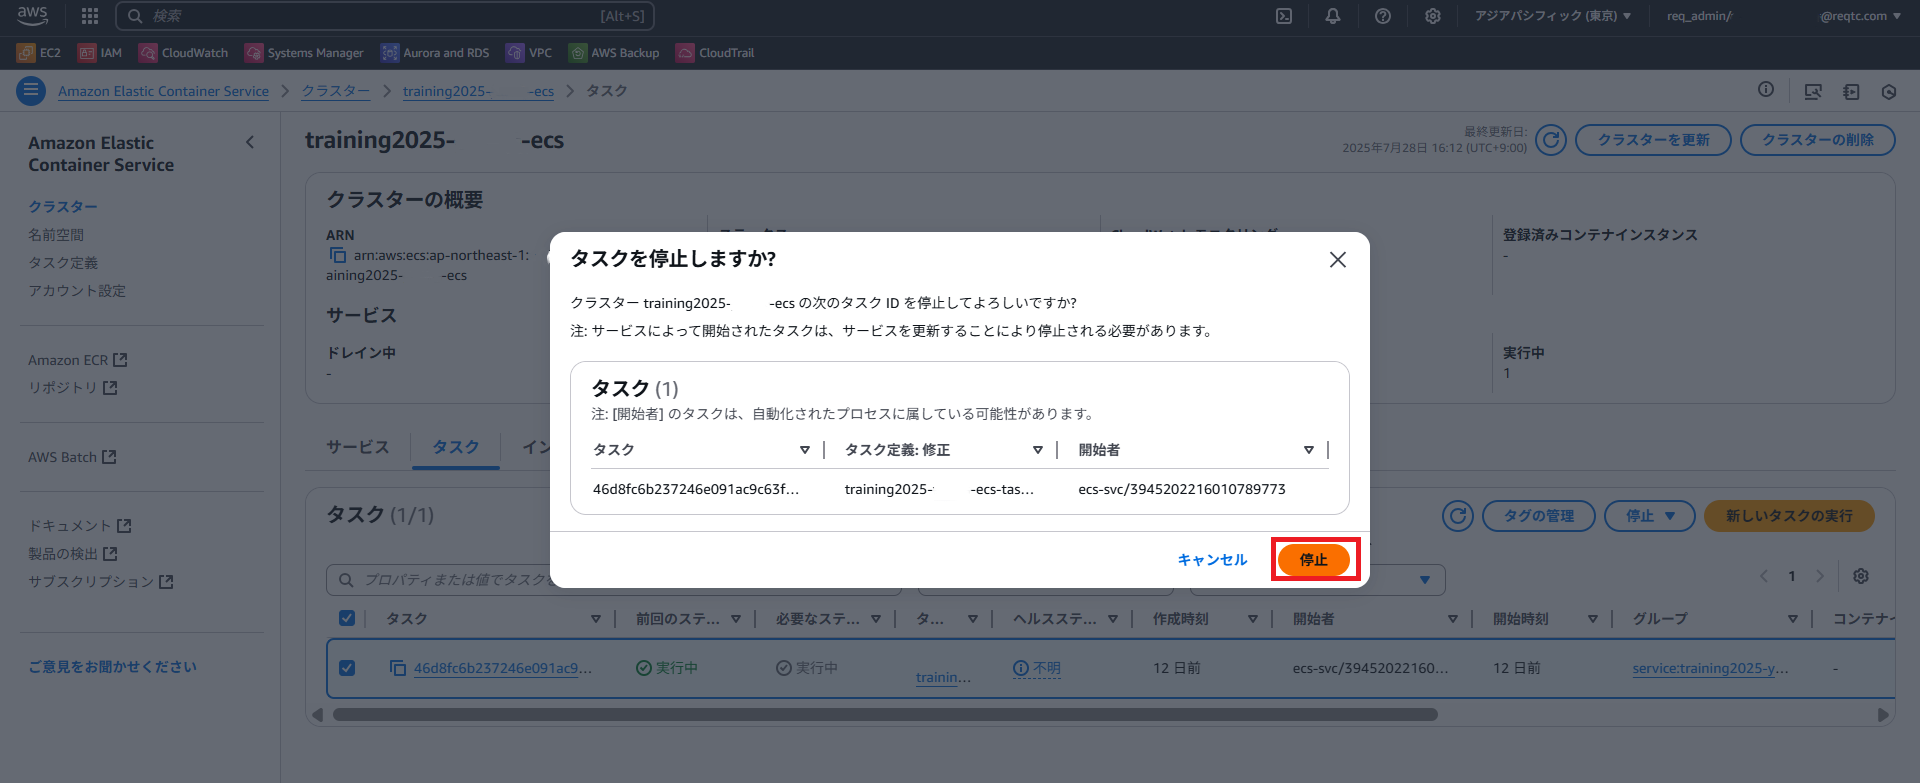Open リポジトリ external link
This screenshot has height=783, width=1920.
pos(73,388)
